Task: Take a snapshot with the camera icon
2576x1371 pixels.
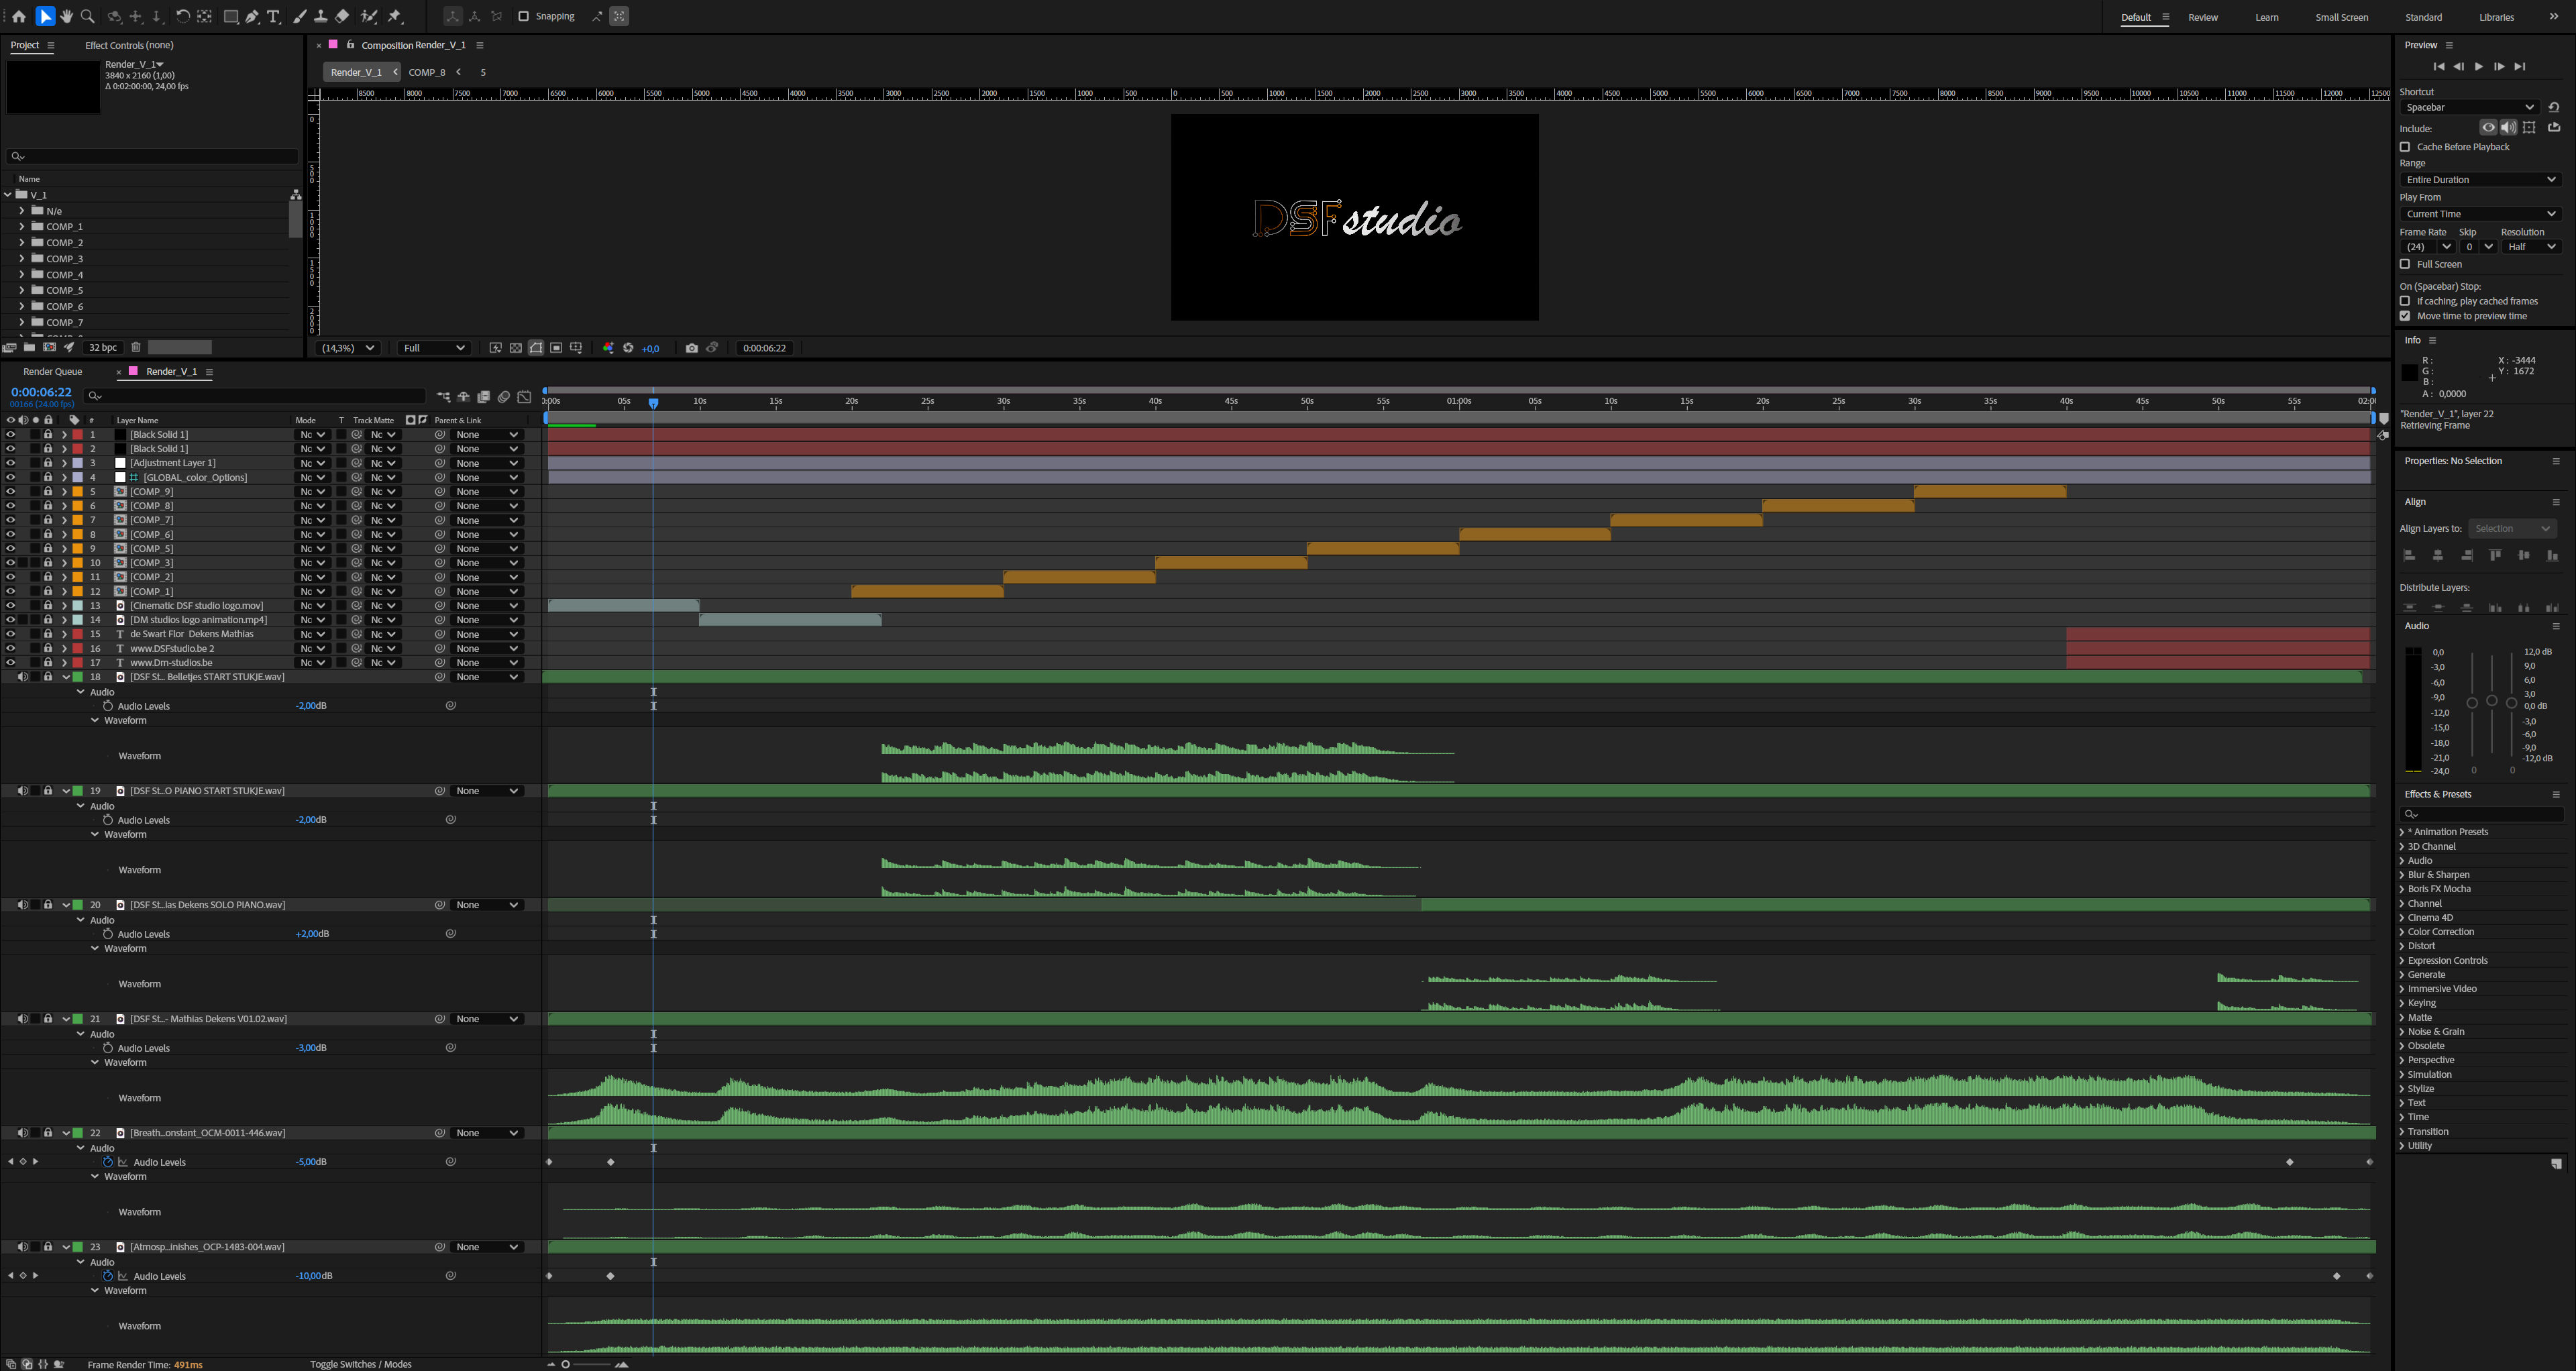Action: tap(691, 348)
